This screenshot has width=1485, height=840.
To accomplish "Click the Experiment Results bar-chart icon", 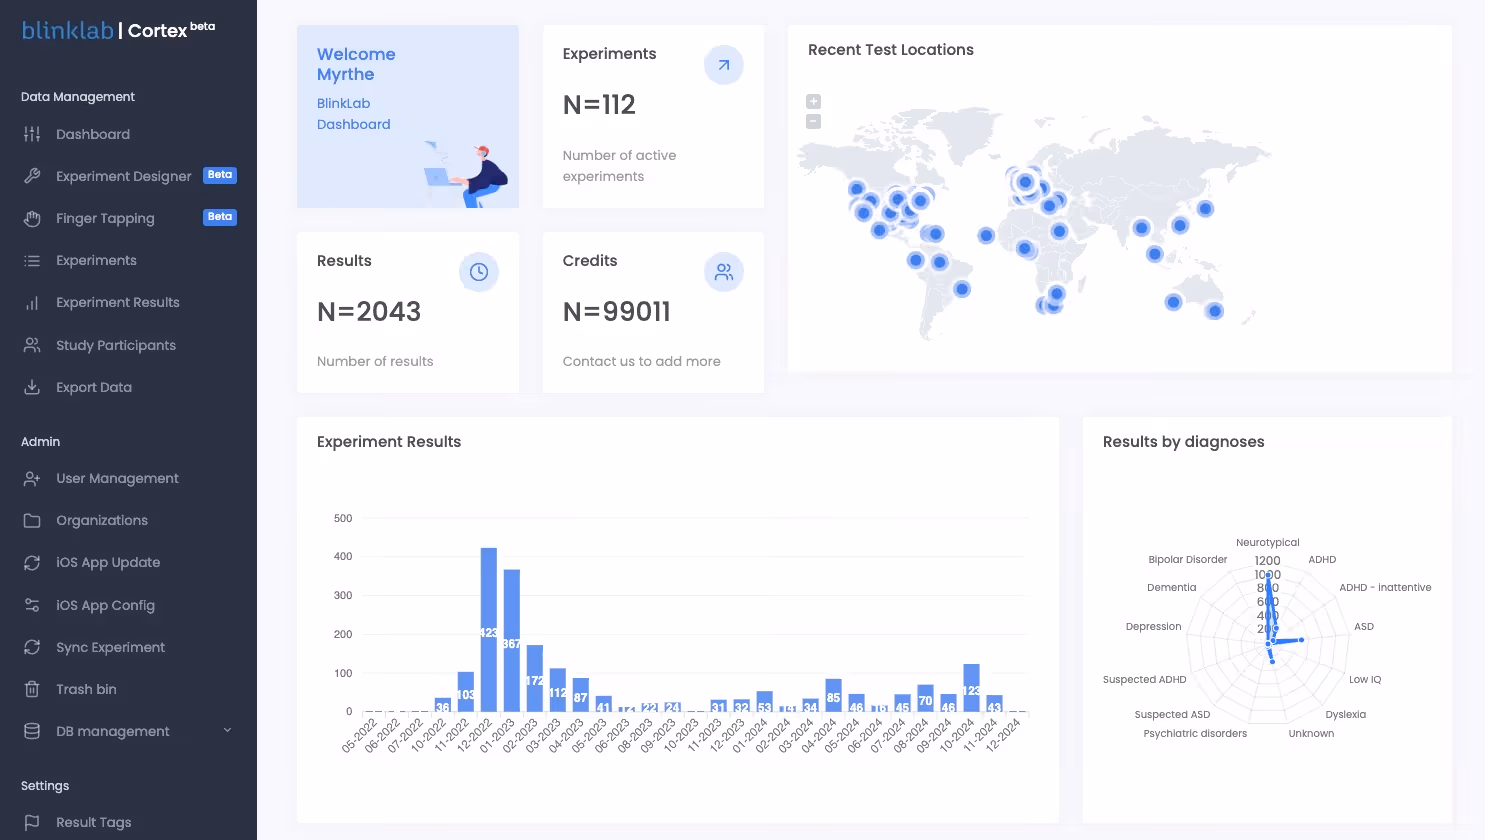I will 32,303.
